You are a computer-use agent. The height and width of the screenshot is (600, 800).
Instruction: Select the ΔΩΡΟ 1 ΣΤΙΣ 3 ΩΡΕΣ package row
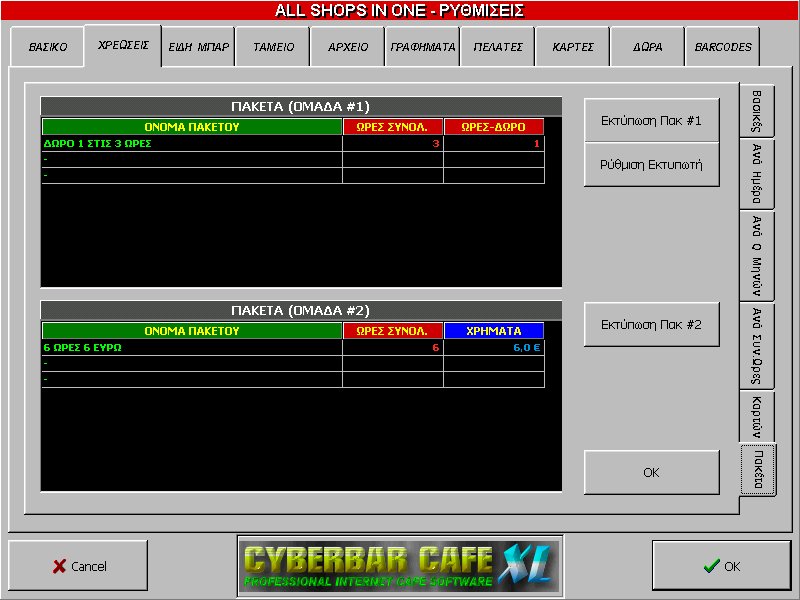pos(191,144)
